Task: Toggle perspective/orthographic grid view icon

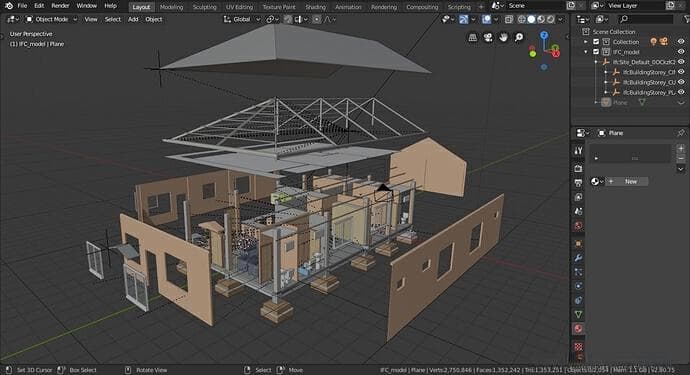Action: (x=473, y=38)
